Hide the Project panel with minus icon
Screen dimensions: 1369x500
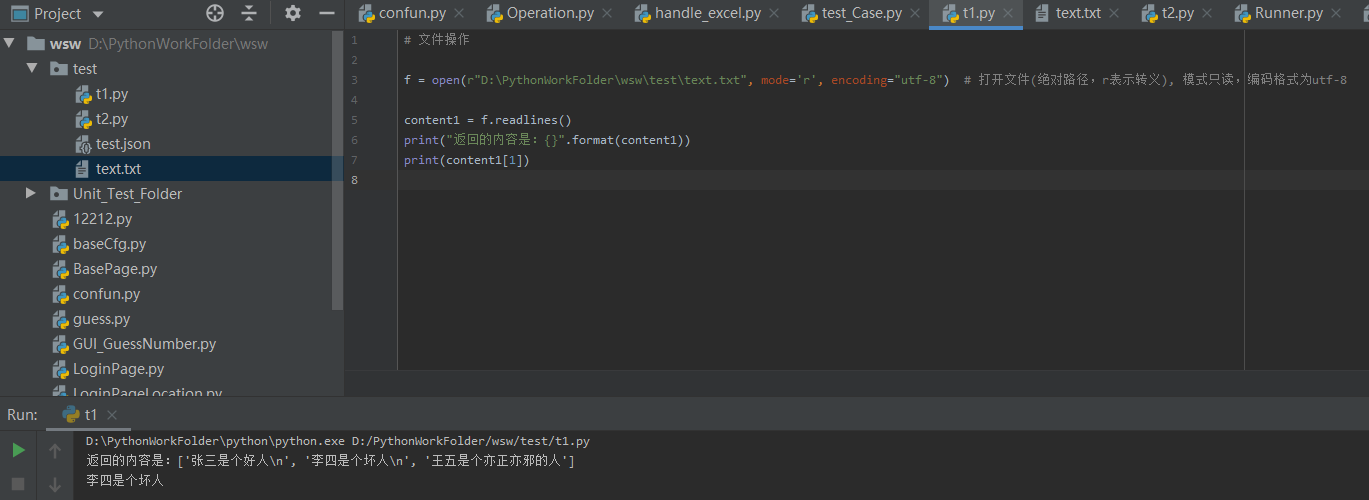(326, 13)
